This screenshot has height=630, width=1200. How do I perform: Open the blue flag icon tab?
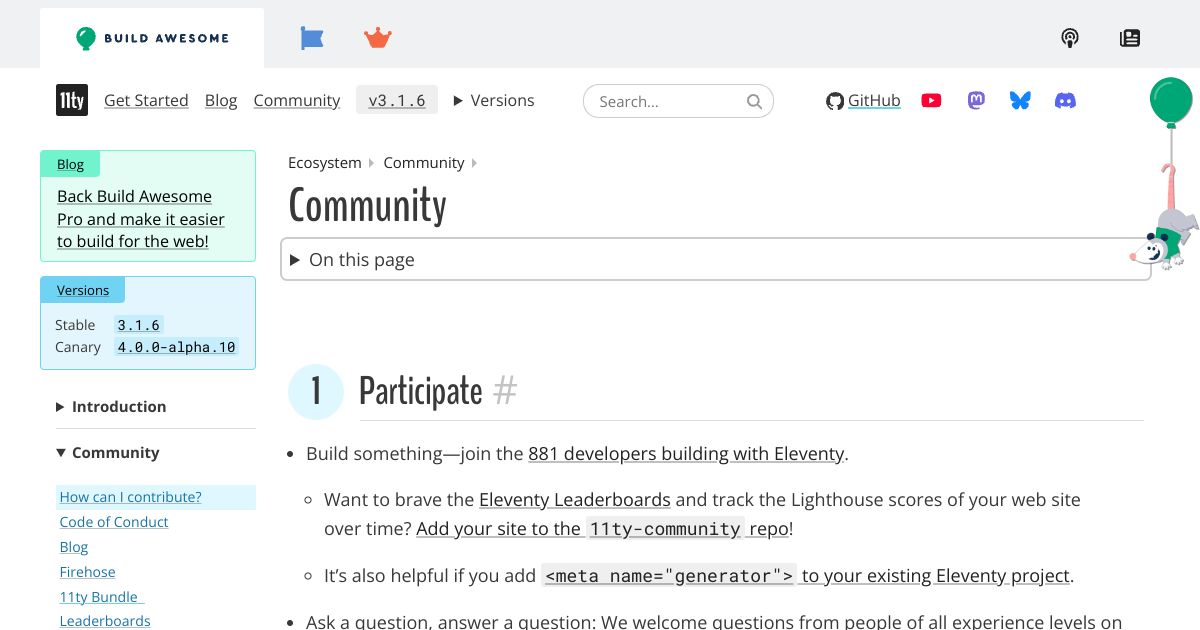tap(312, 38)
